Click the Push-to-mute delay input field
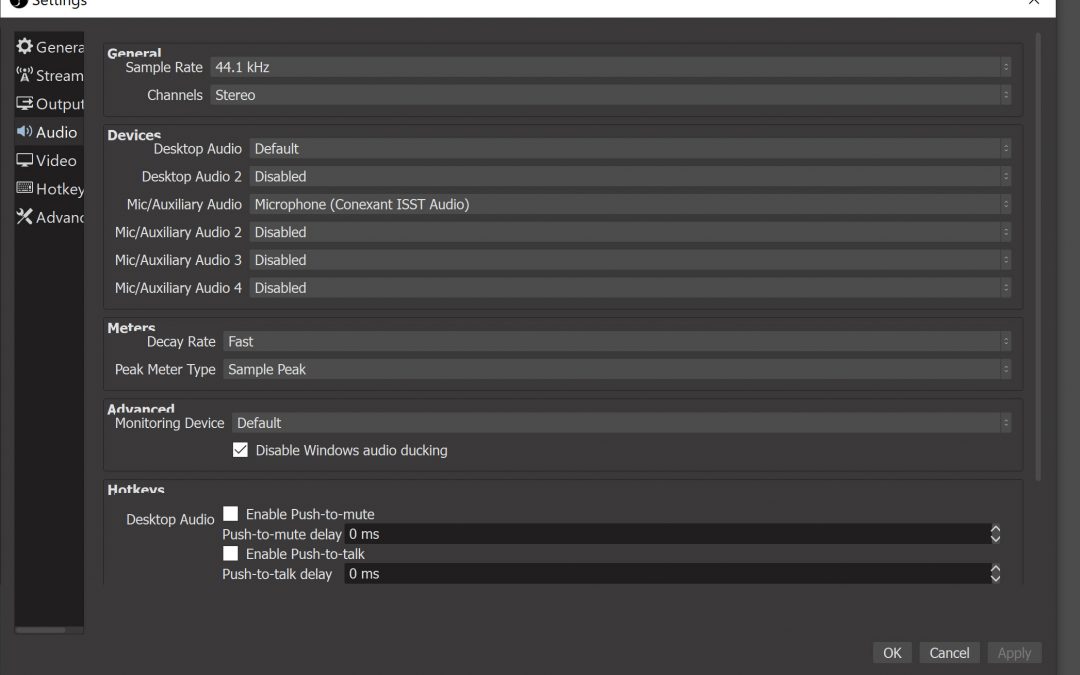Image resolution: width=1080 pixels, height=675 pixels. click(x=665, y=534)
